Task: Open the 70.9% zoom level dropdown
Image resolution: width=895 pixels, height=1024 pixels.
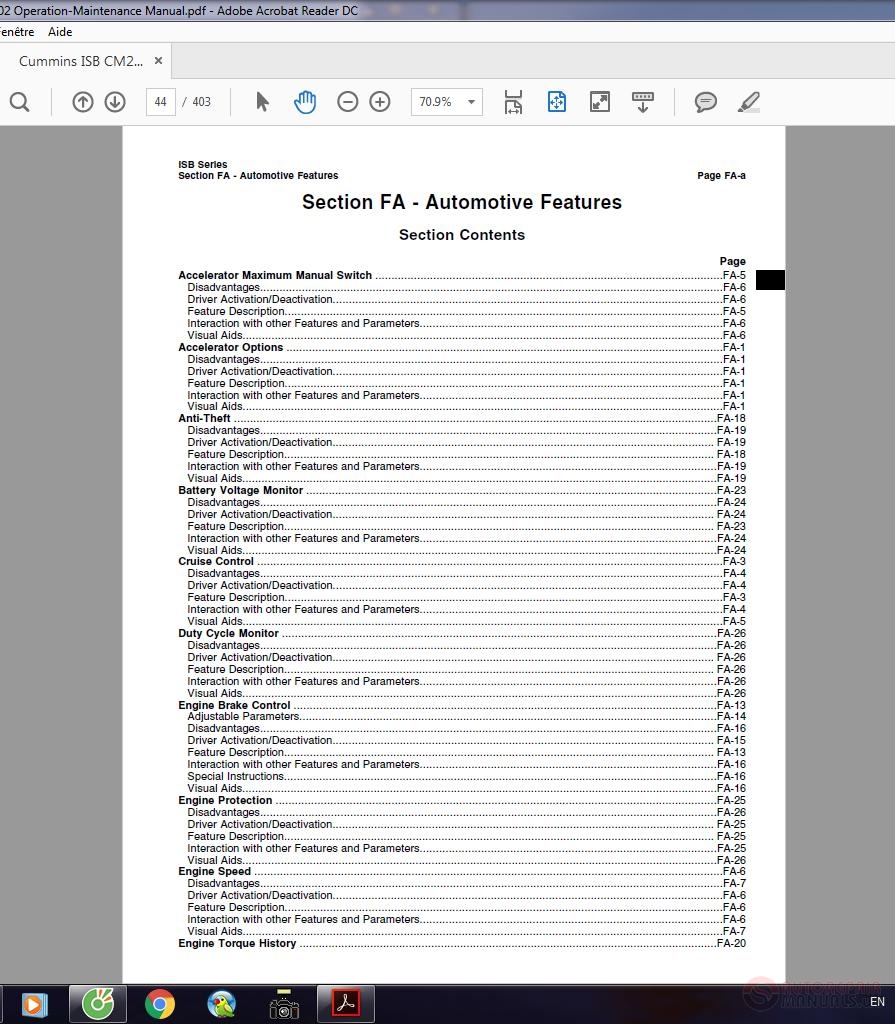Action: (447, 102)
